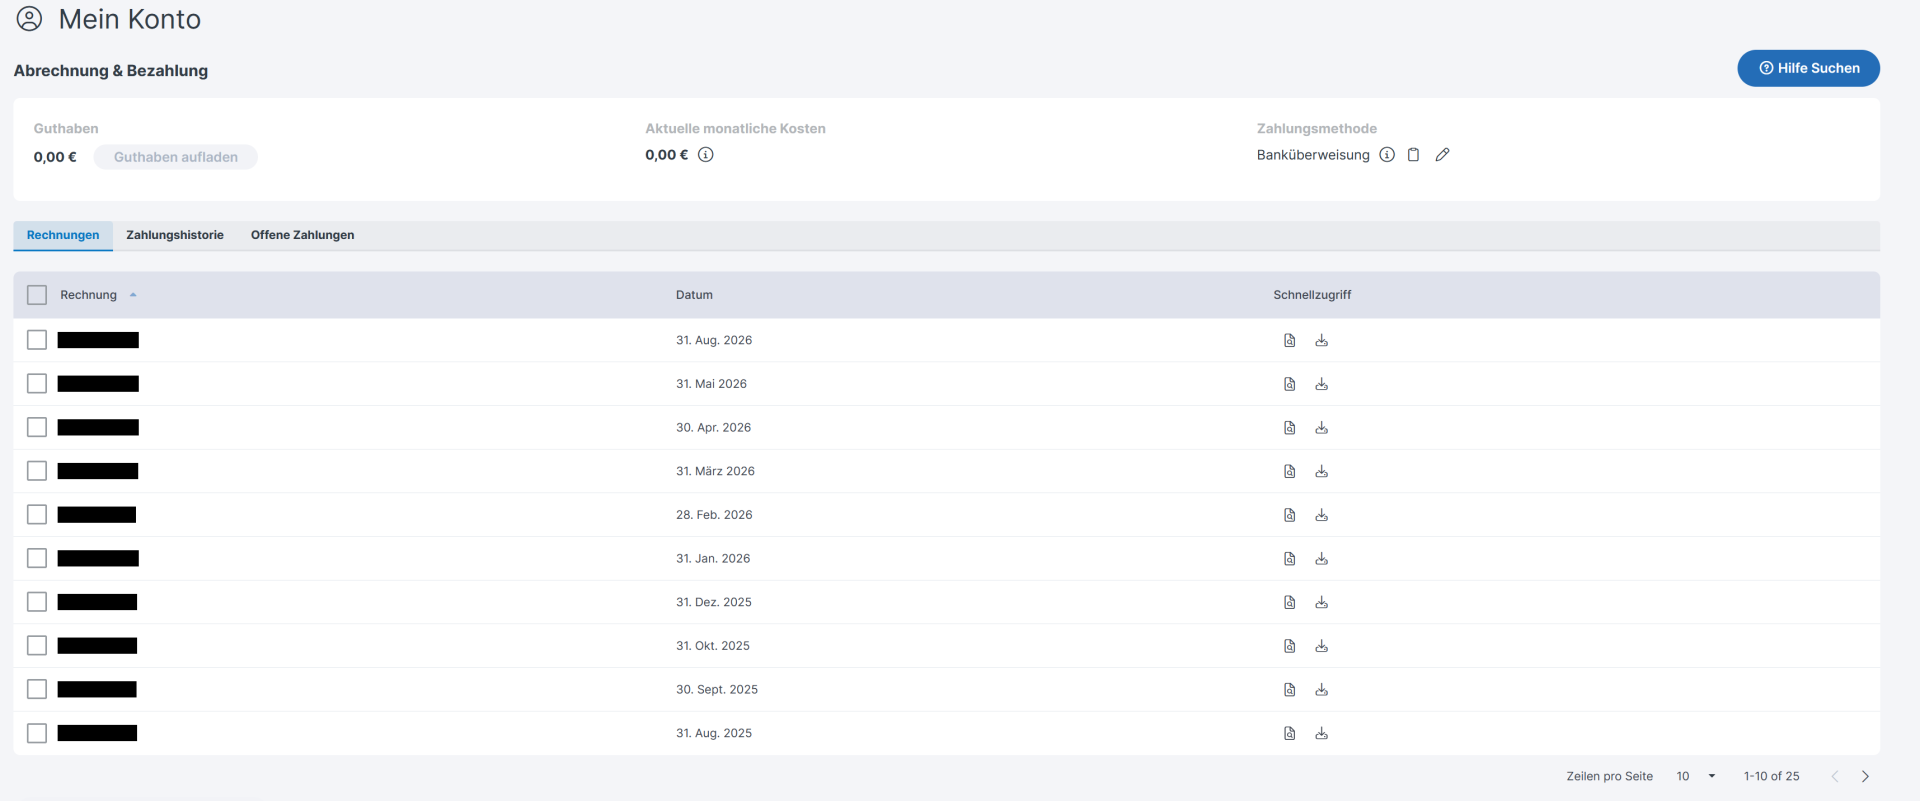Copy Banküberweisung details via clipboard icon
1920x801 pixels.
click(1414, 155)
